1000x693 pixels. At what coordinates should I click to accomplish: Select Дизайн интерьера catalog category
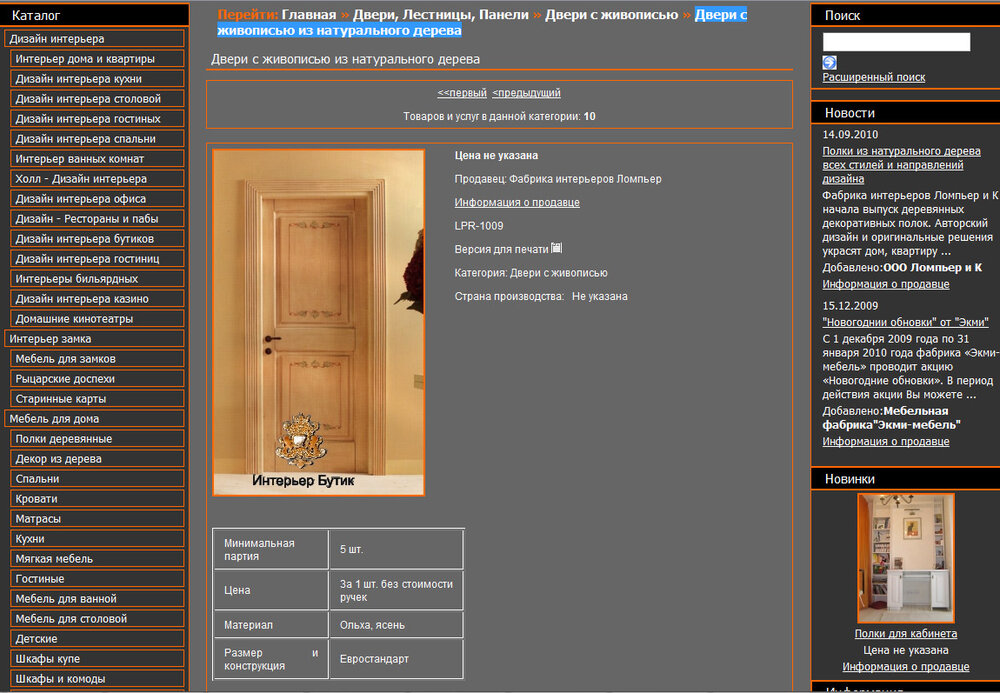click(x=94, y=38)
